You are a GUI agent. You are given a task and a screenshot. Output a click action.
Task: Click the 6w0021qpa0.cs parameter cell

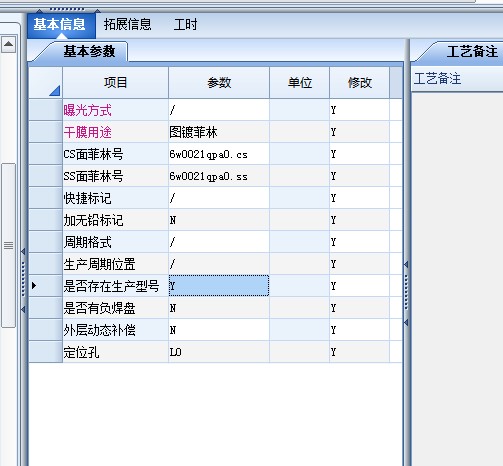[x=219, y=154]
